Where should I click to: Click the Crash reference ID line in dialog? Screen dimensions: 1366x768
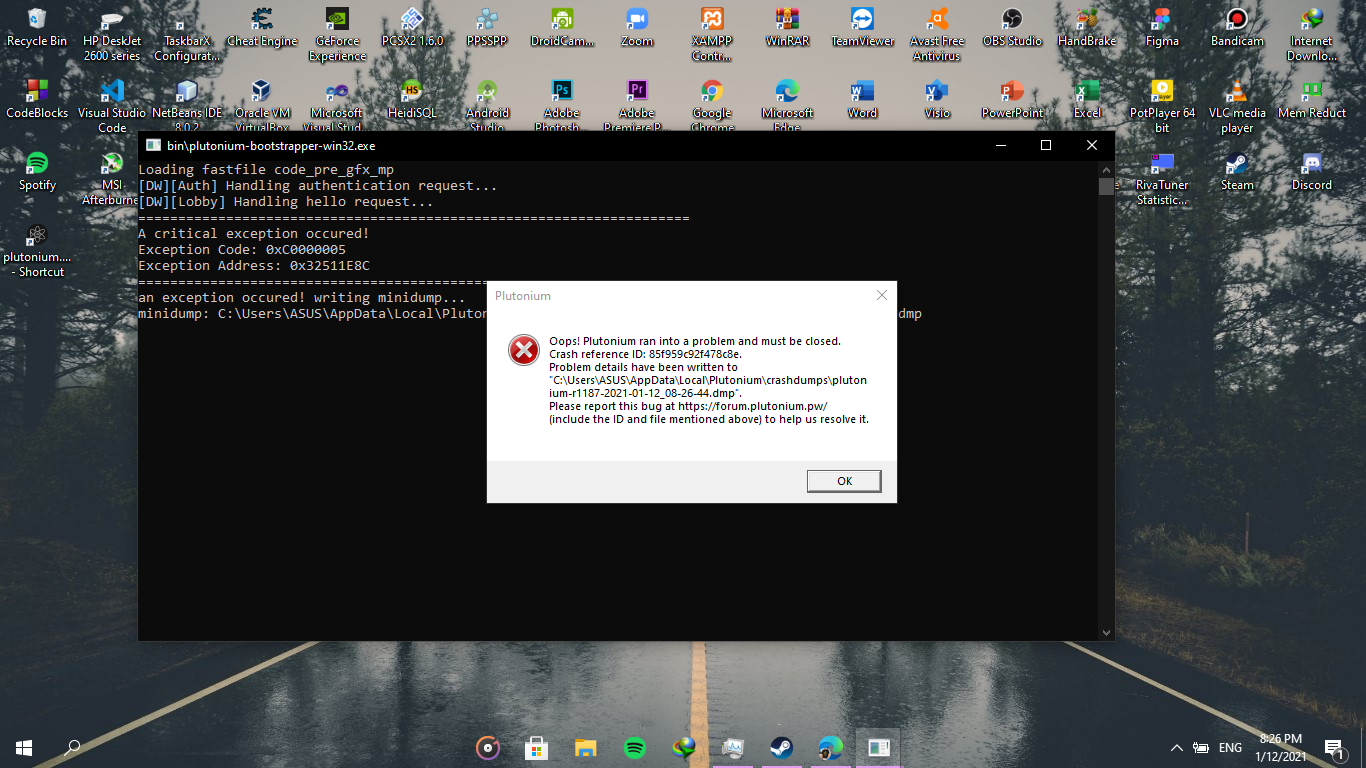pos(645,354)
